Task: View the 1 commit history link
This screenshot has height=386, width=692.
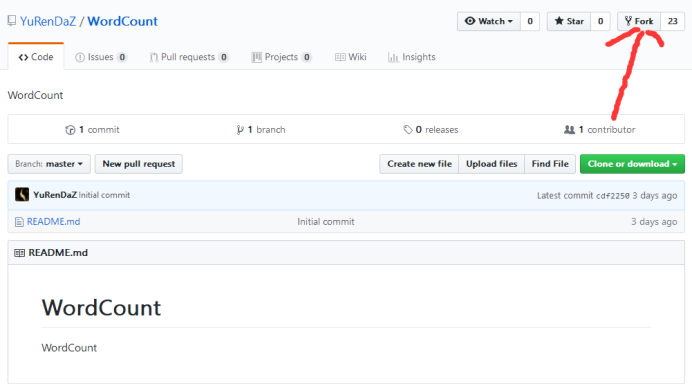Action: (92, 130)
